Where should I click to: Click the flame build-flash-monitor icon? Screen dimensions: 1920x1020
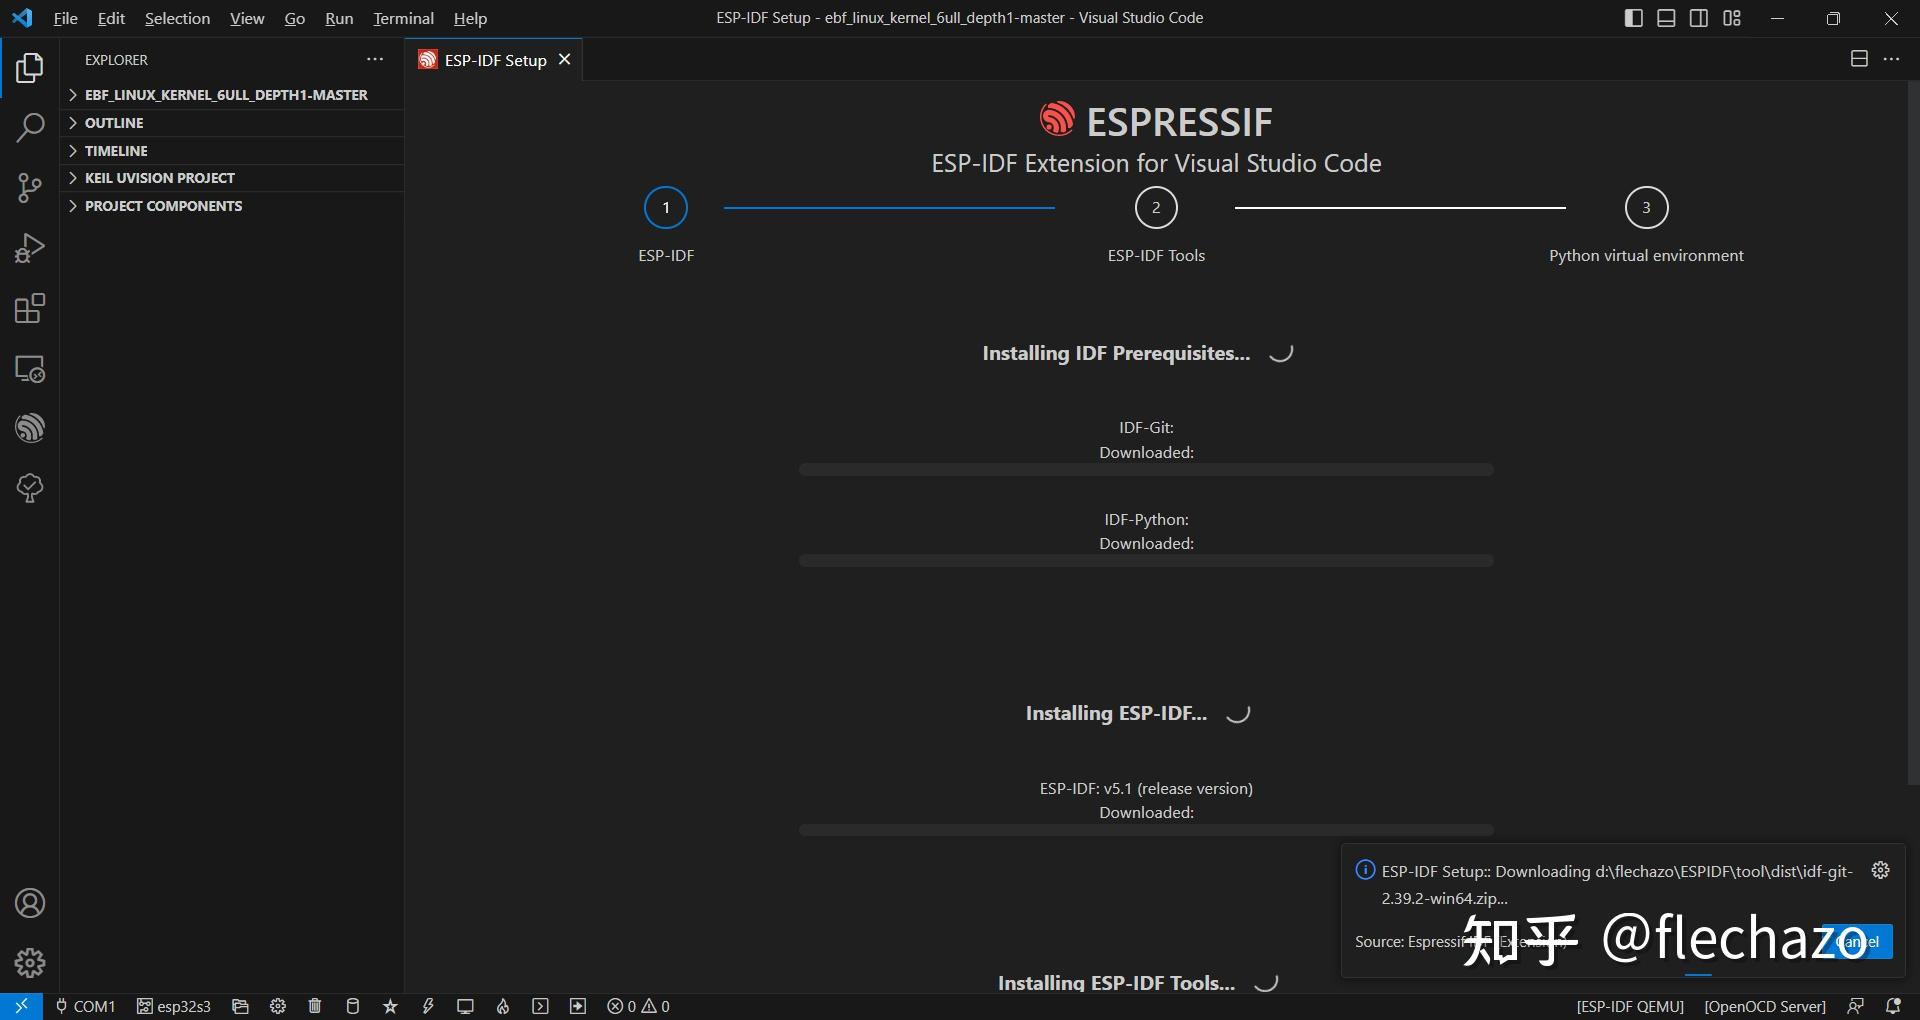click(503, 1006)
